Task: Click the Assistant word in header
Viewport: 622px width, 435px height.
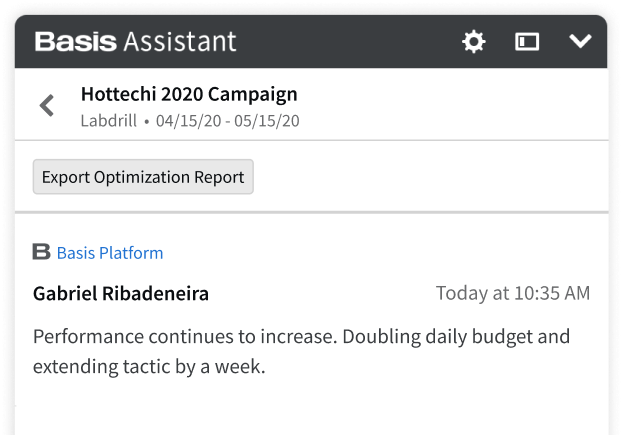Action: 180,42
